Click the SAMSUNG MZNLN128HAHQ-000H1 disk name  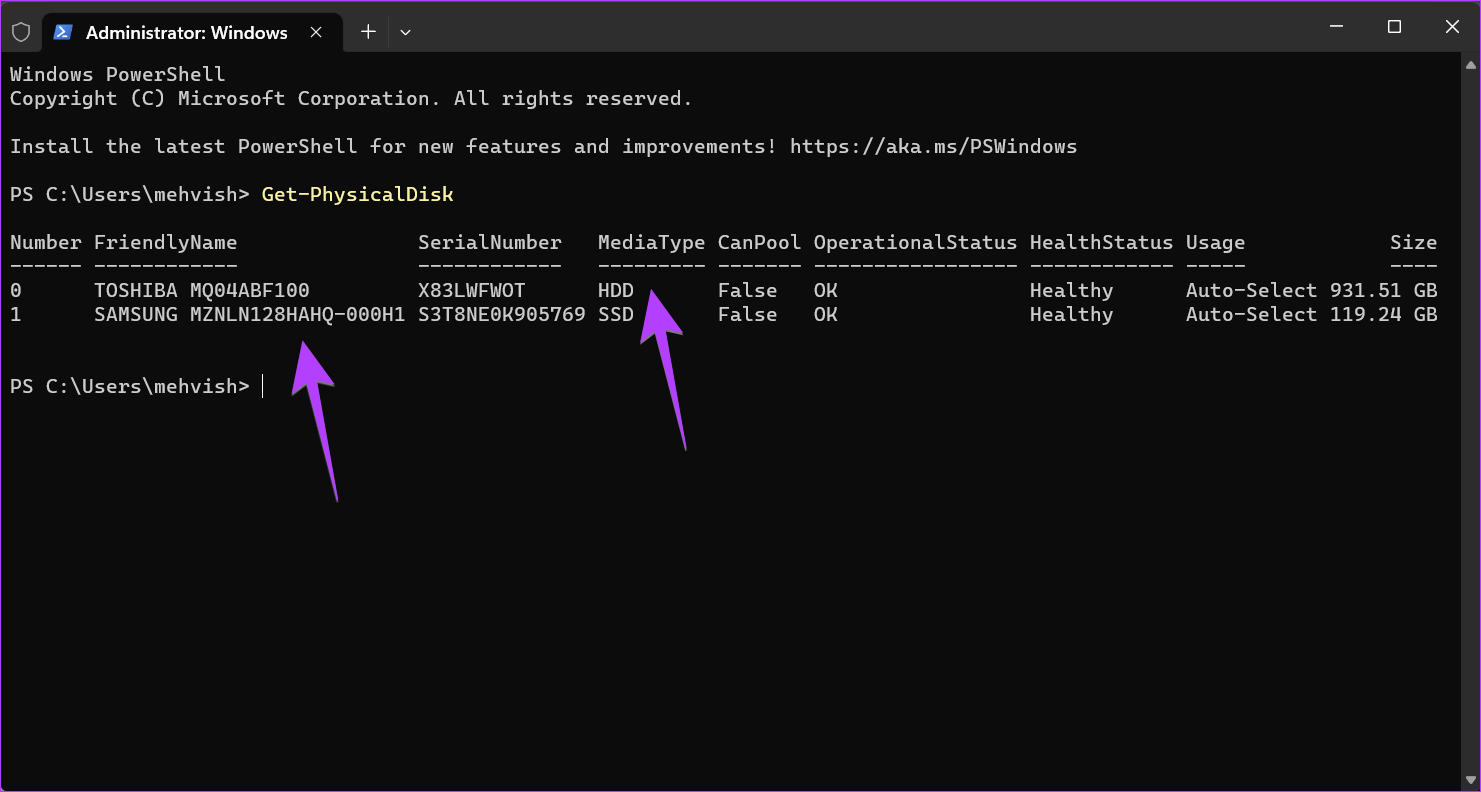pos(249,315)
